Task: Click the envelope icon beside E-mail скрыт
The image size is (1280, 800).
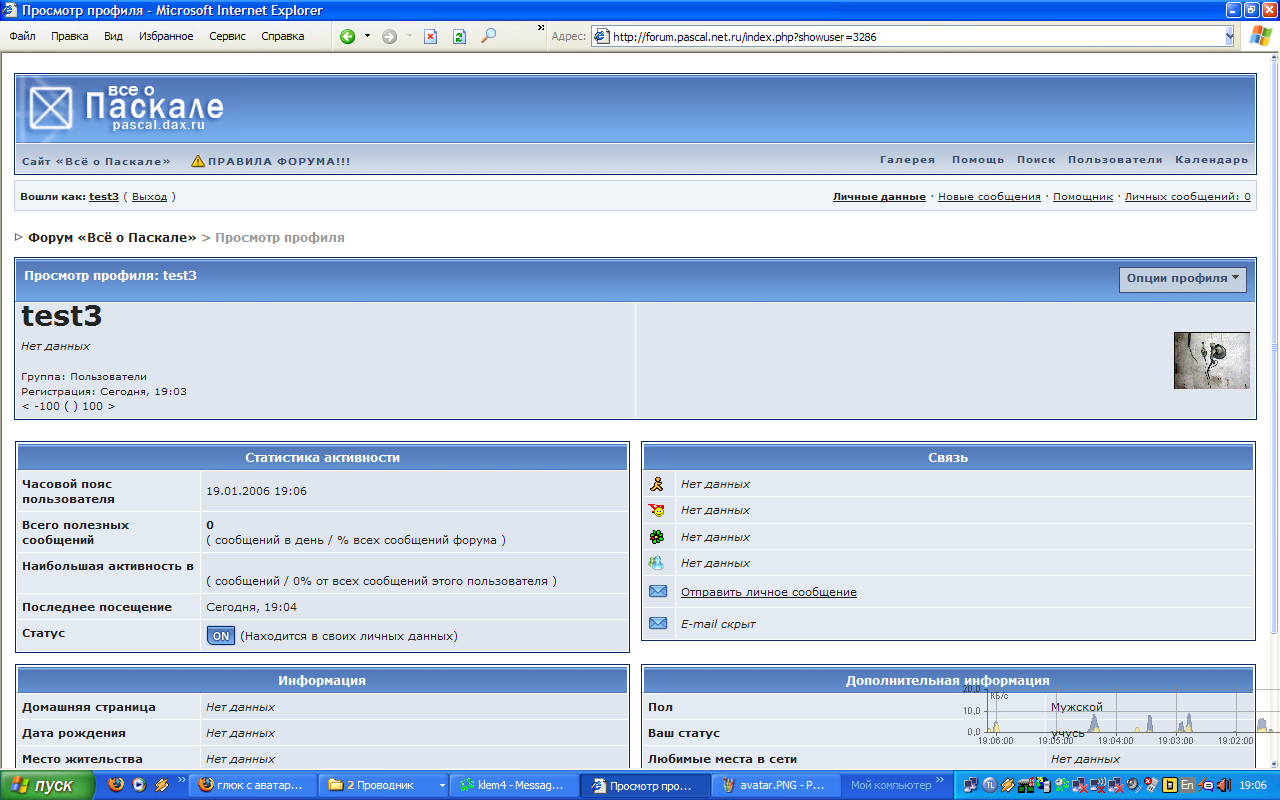Action: [x=657, y=623]
